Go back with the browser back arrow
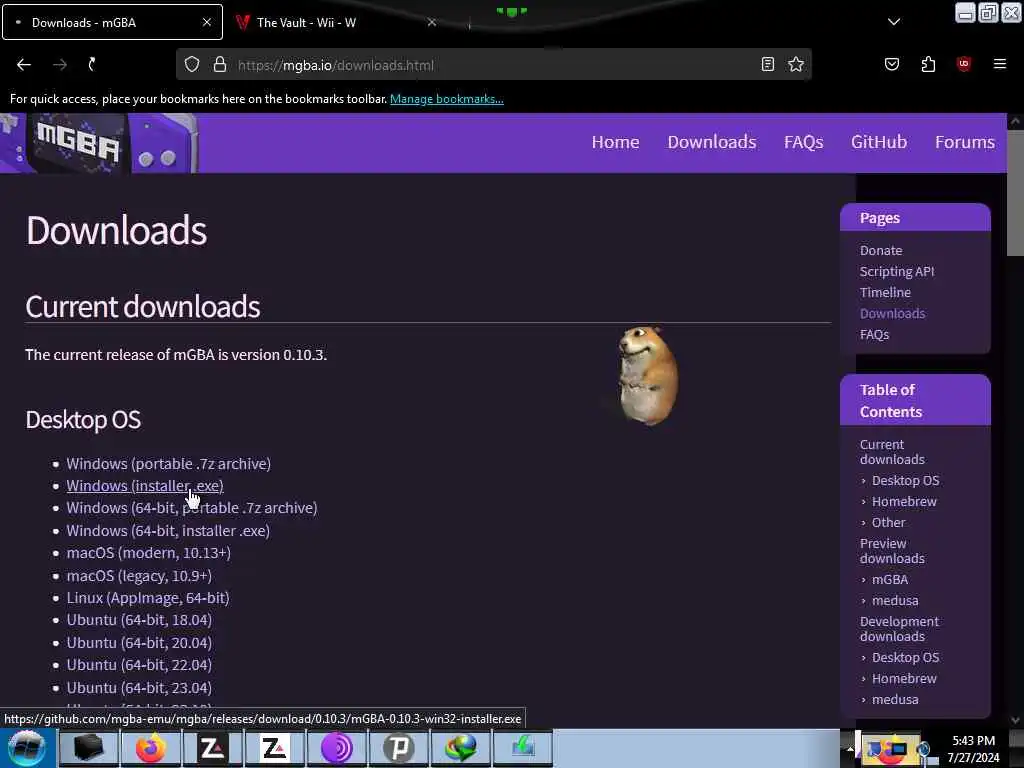The height and width of the screenshot is (768, 1024). [x=24, y=64]
